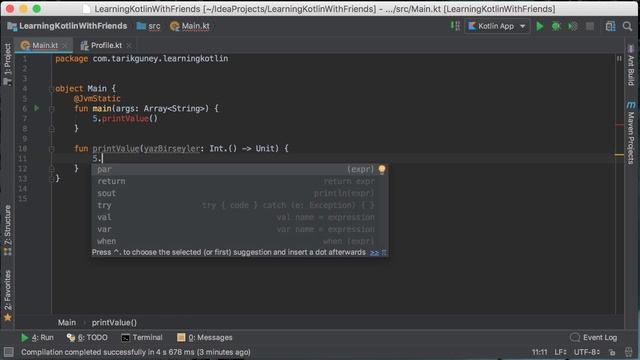Image resolution: width=640 pixels, height=360 pixels.
Task: Click LearningKotlinWithFriends breadcrumb in navigation bar
Action: click(67, 26)
